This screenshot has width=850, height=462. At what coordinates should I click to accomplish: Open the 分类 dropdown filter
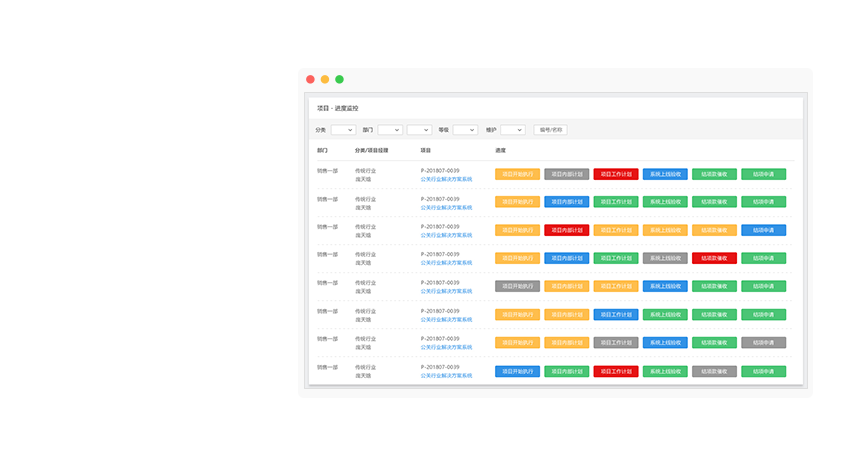(343, 130)
